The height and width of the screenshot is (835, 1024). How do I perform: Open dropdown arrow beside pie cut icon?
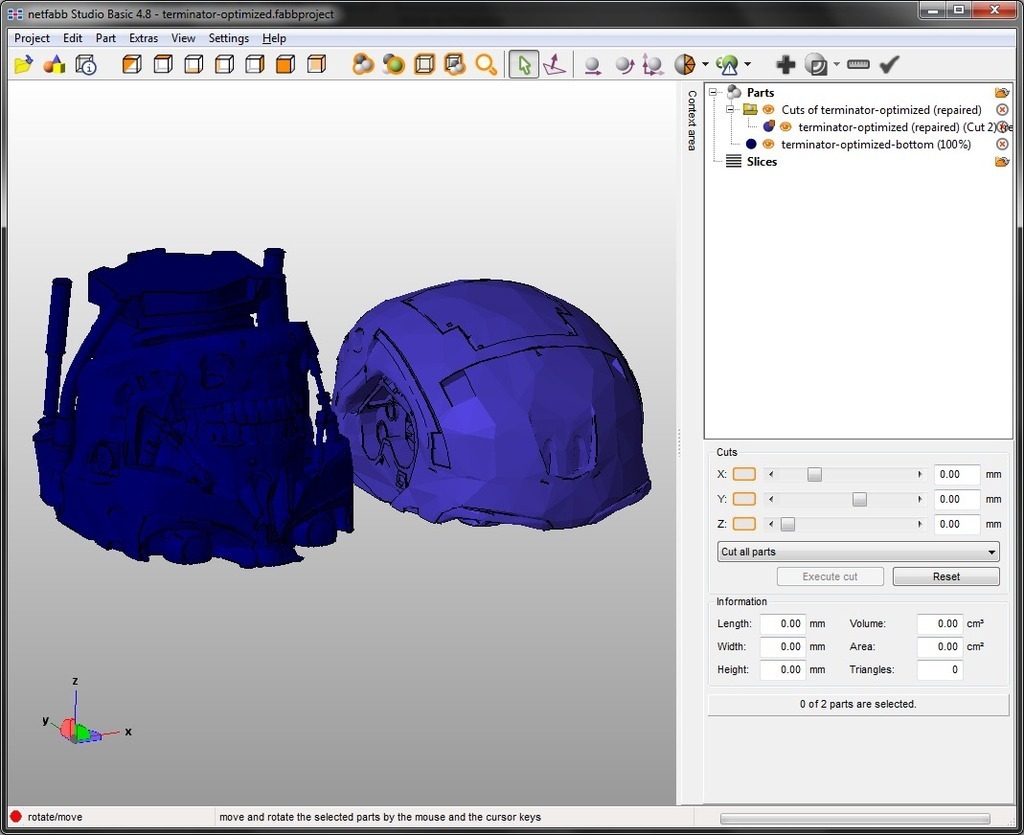tap(705, 65)
